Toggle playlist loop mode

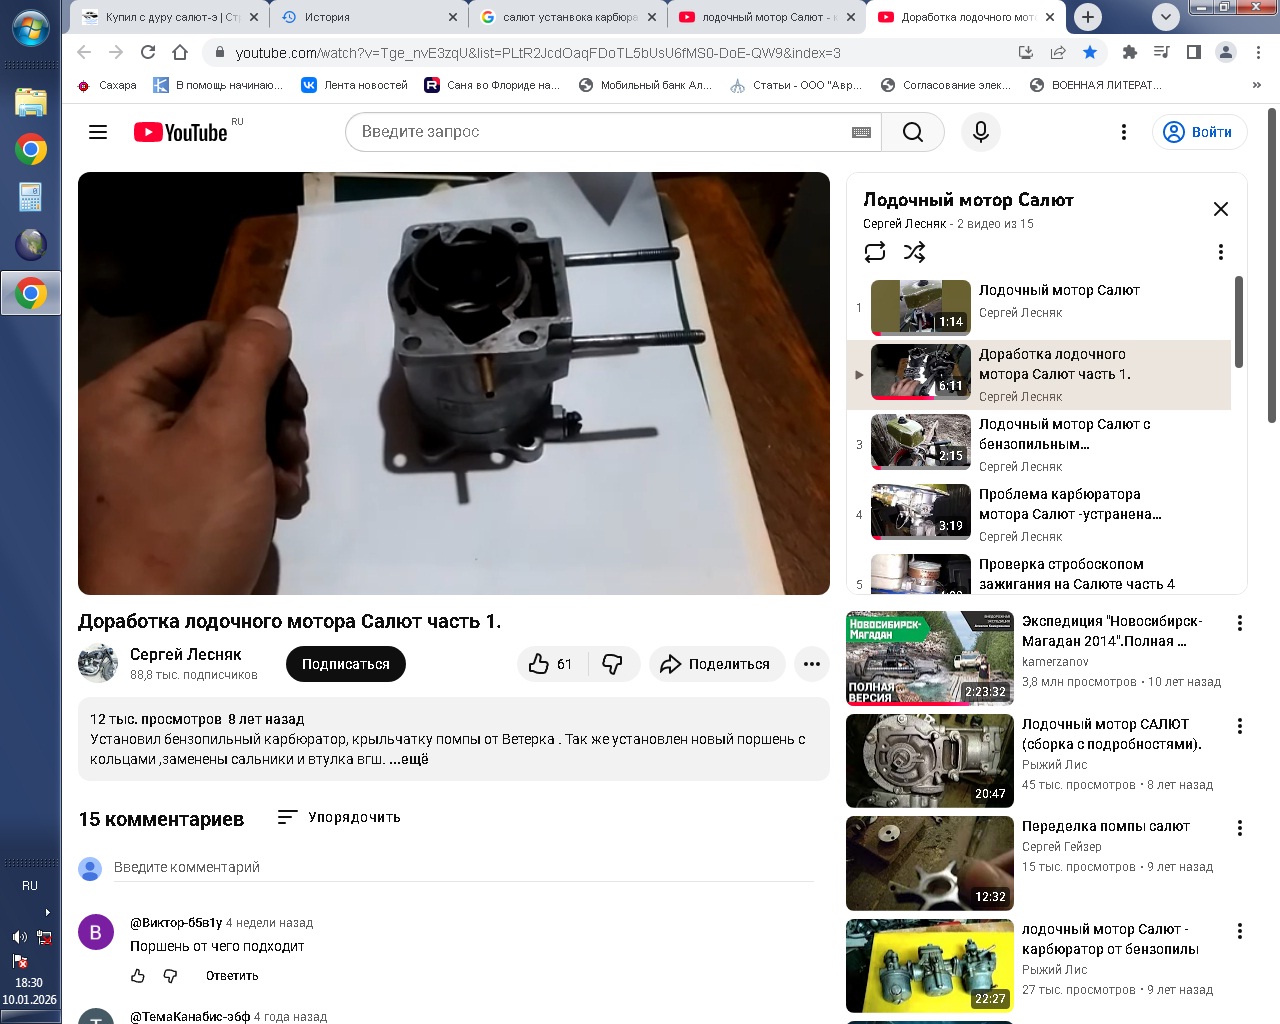point(875,252)
